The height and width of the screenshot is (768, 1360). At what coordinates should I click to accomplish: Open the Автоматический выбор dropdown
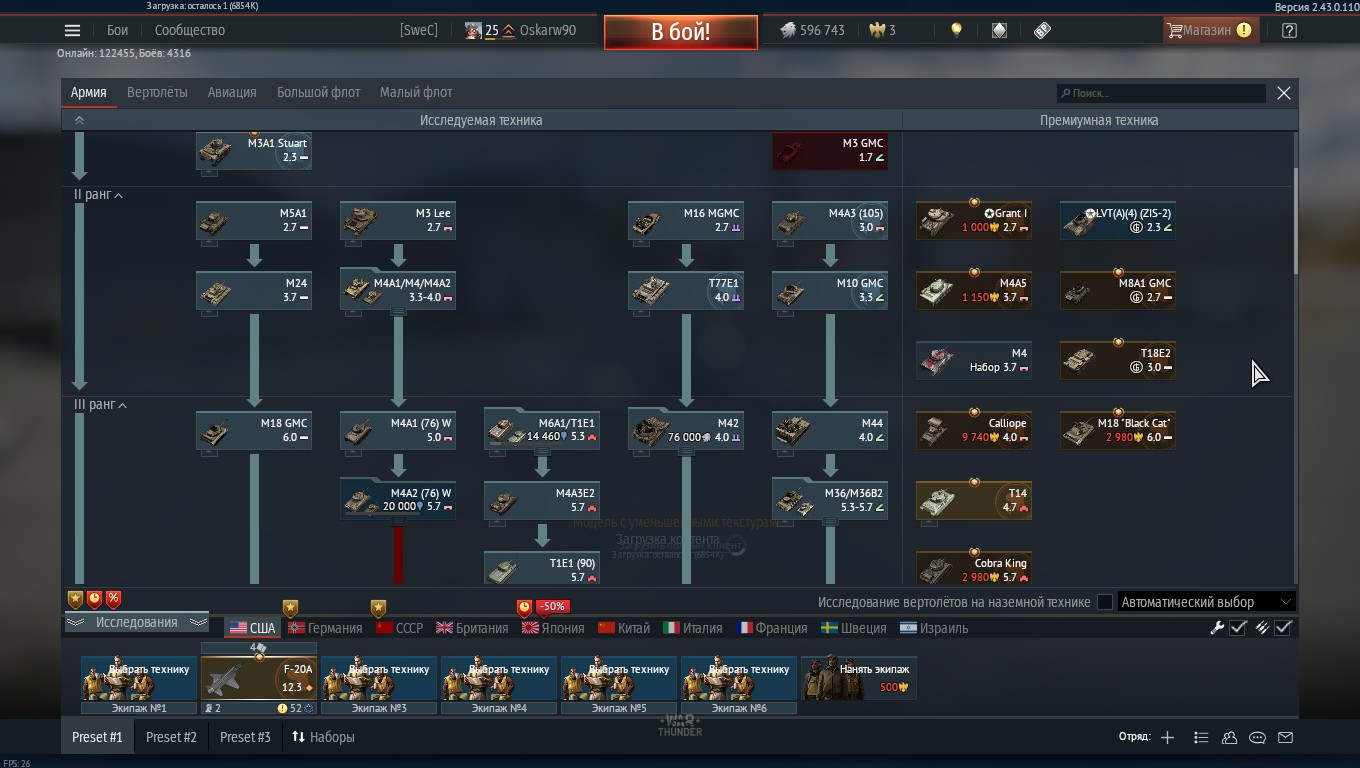[1206, 602]
